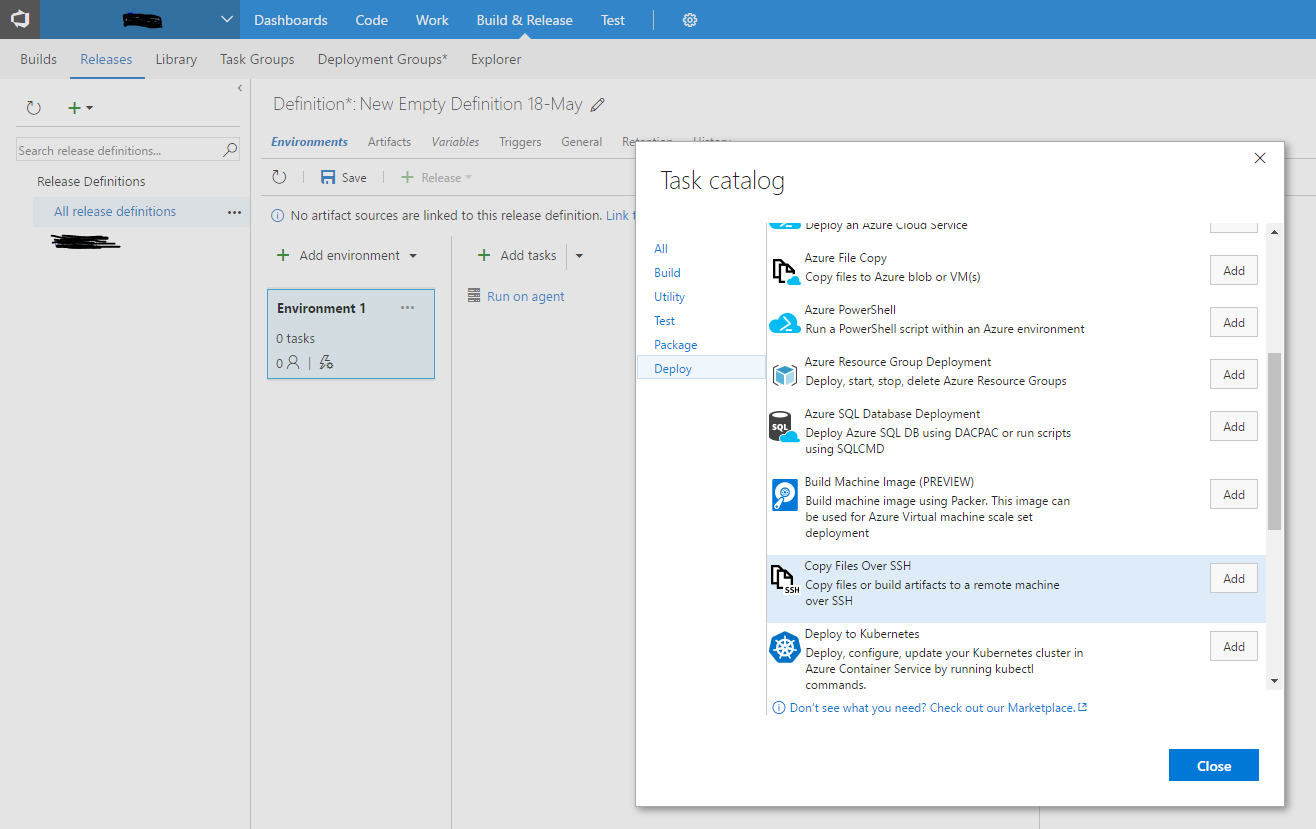Open All release definitions ellipsis menu
The height and width of the screenshot is (829, 1316).
(234, 212)
